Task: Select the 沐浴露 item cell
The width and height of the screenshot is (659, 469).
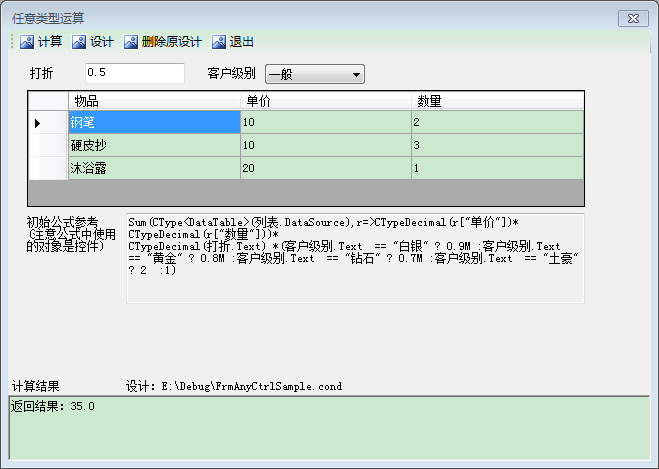Action: (153, 168)
